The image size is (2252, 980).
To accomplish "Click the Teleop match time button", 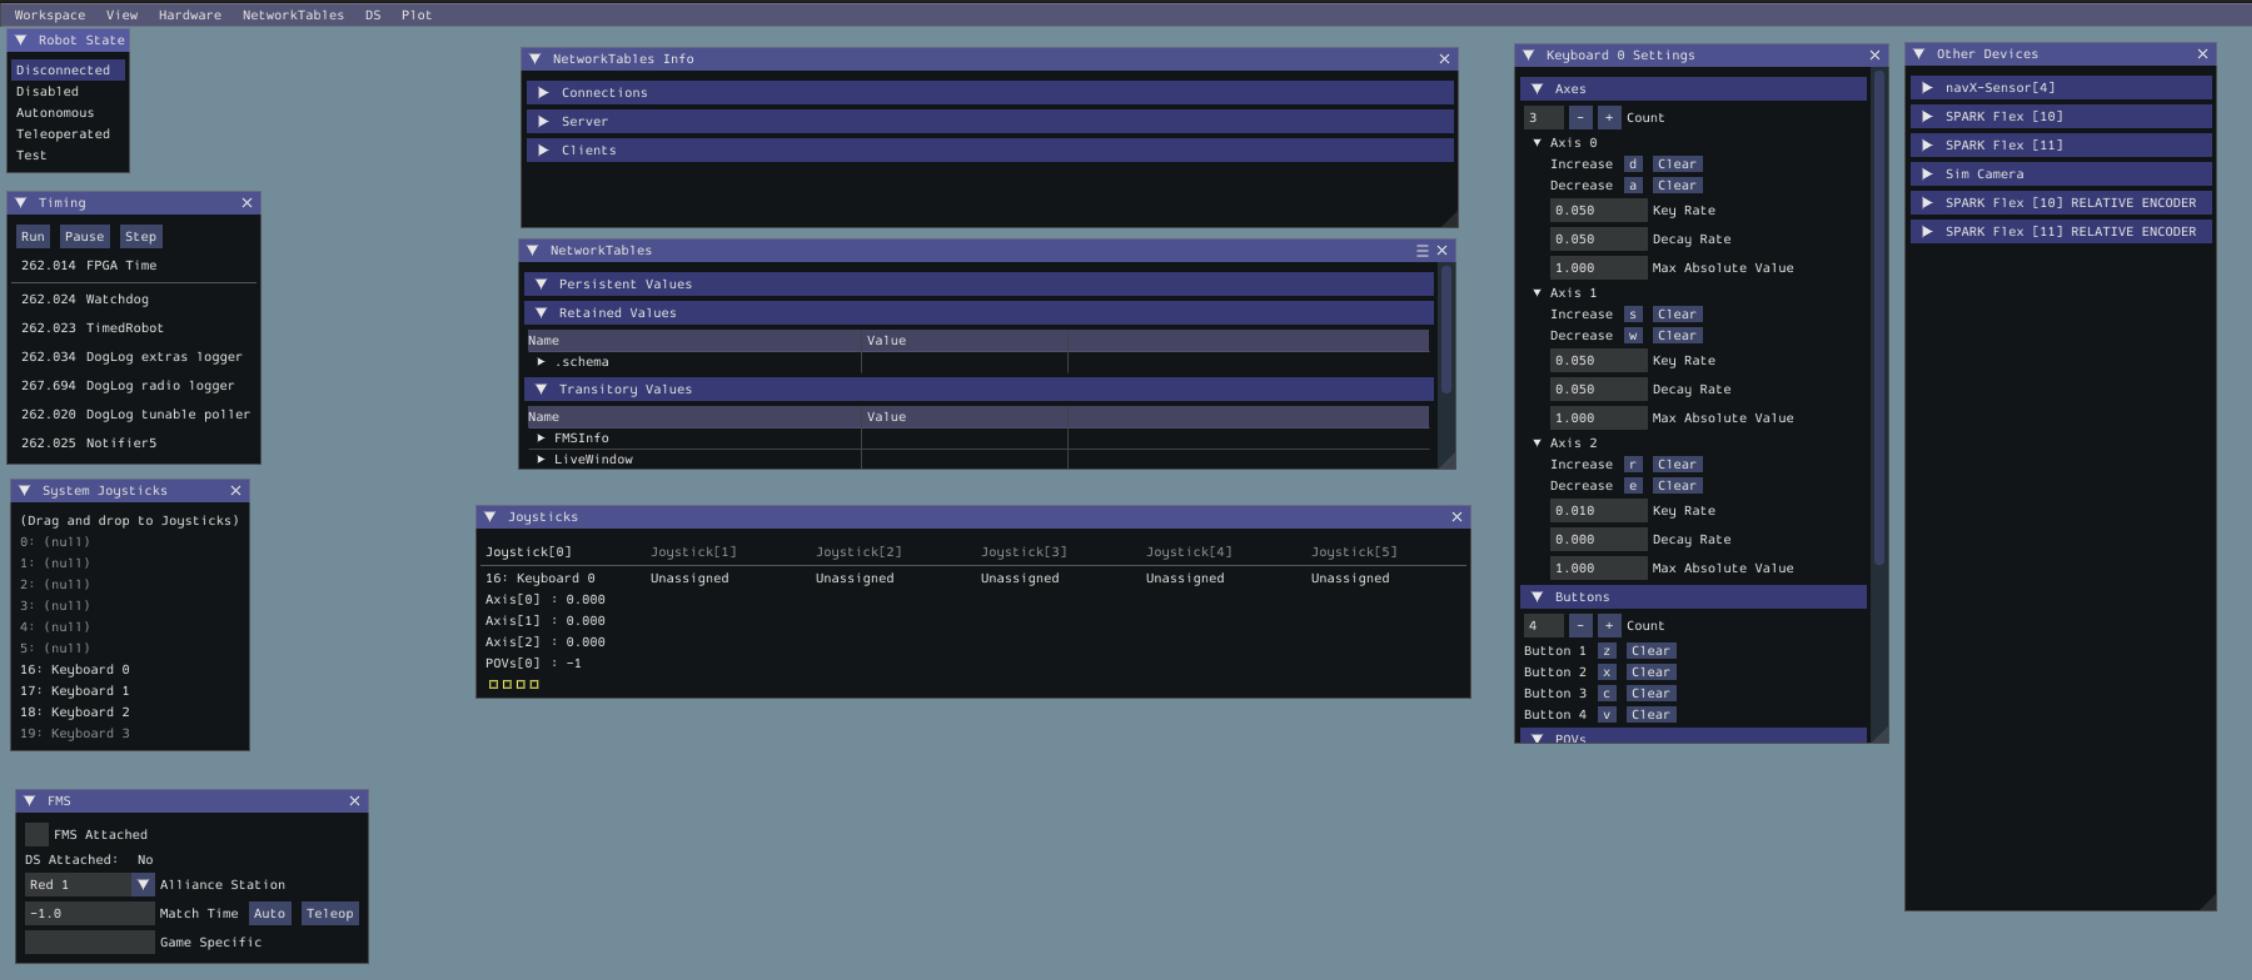I will pos(329,914).
